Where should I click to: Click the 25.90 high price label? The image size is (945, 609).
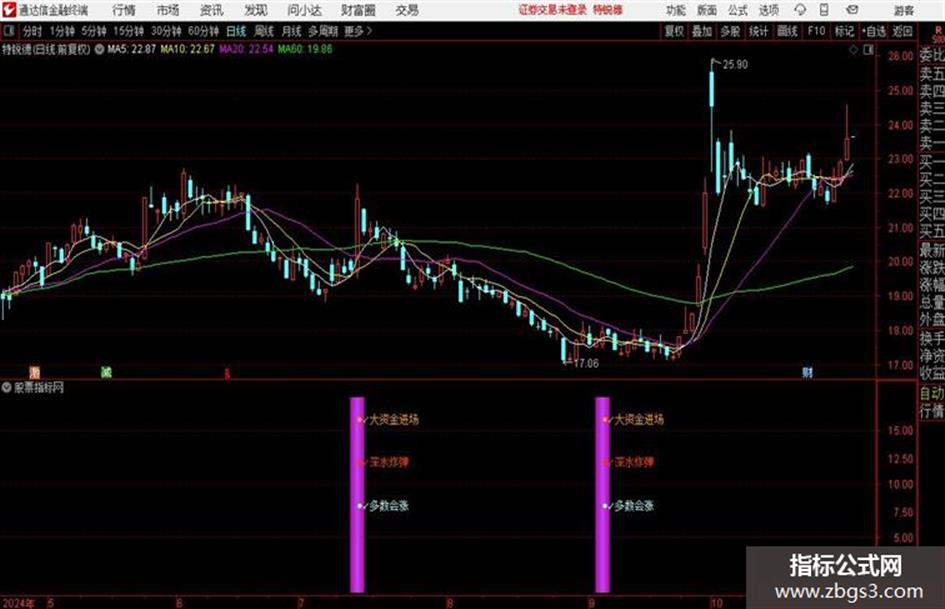pos(735,65)
